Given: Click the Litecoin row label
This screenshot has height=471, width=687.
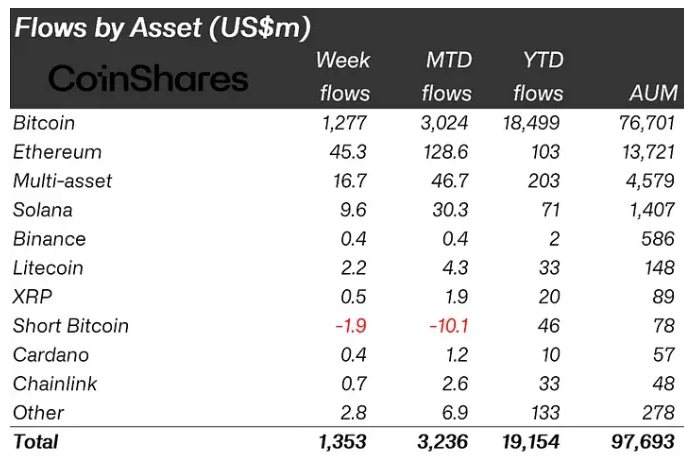Looking at the screenshot, I should (x=48, y=268).
